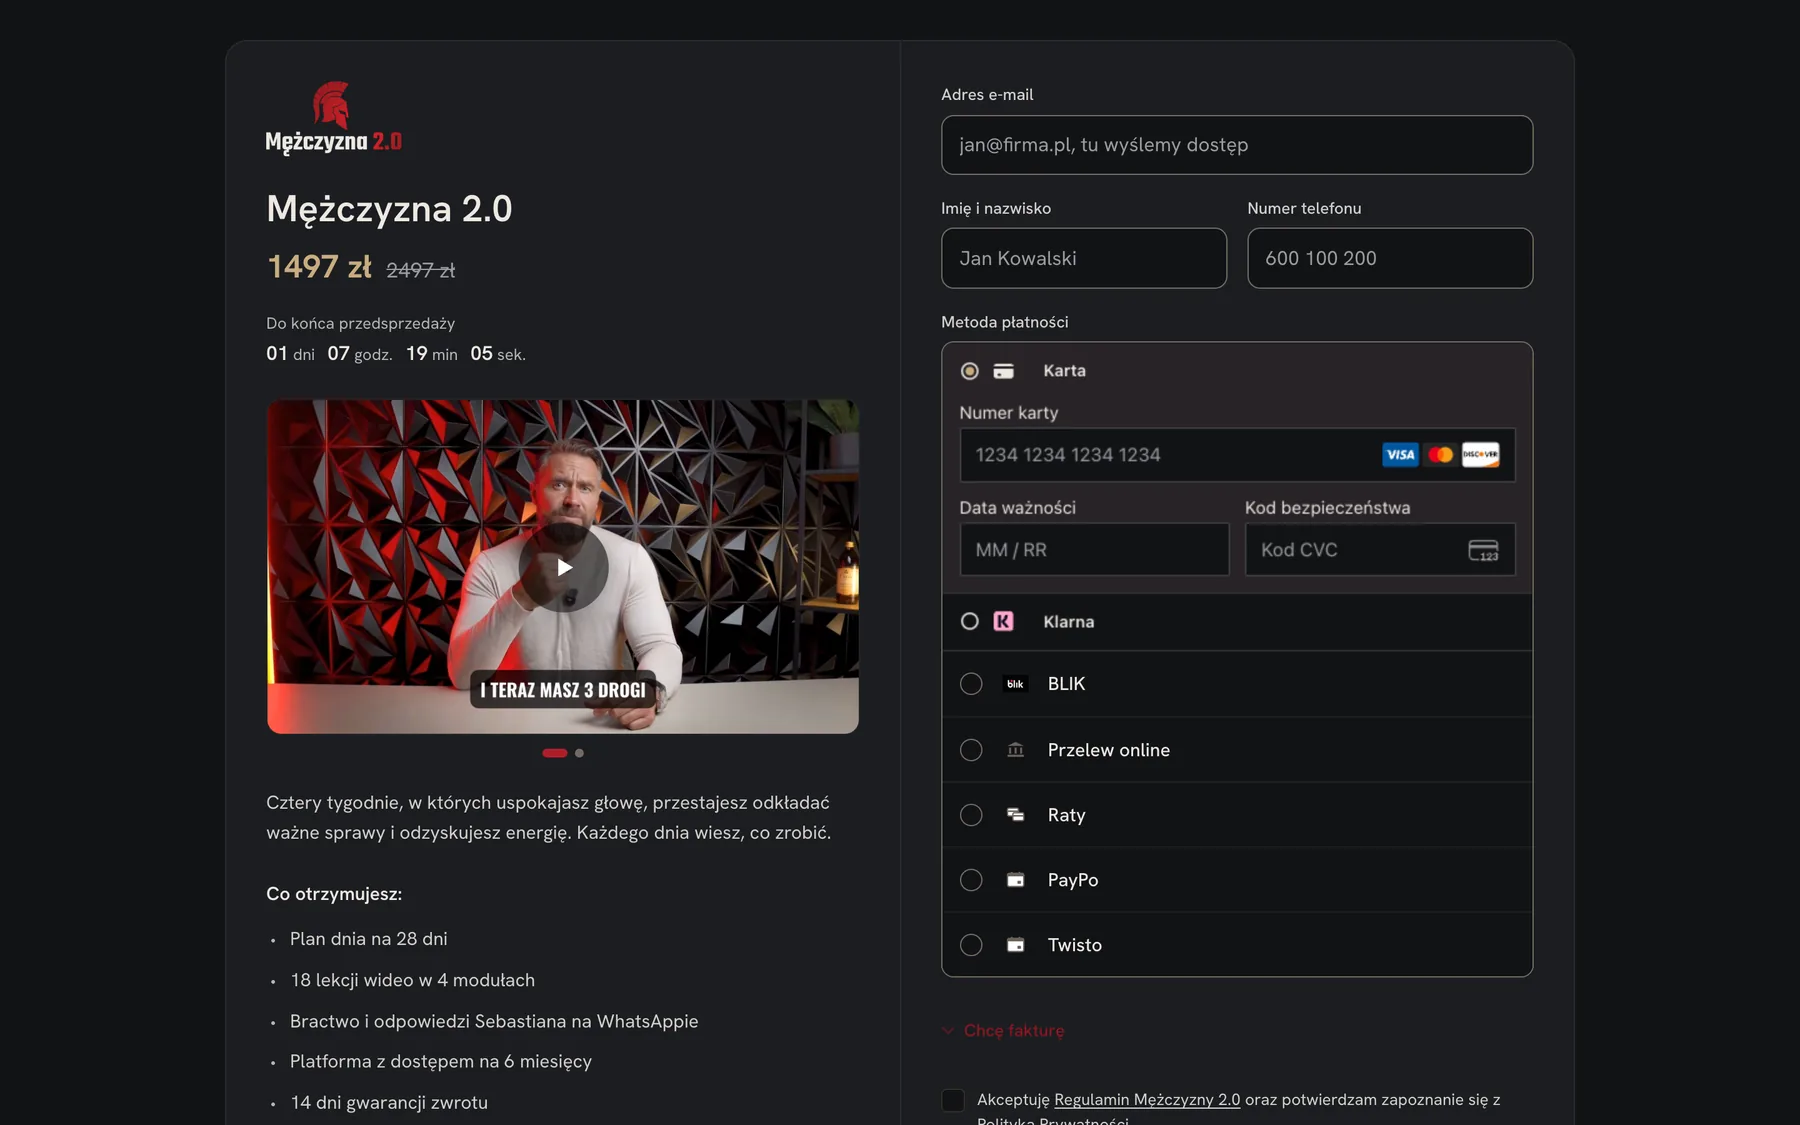Select the first red carousel indicator
This screenshot has width=1800, height=1125.
pos(555,753)
